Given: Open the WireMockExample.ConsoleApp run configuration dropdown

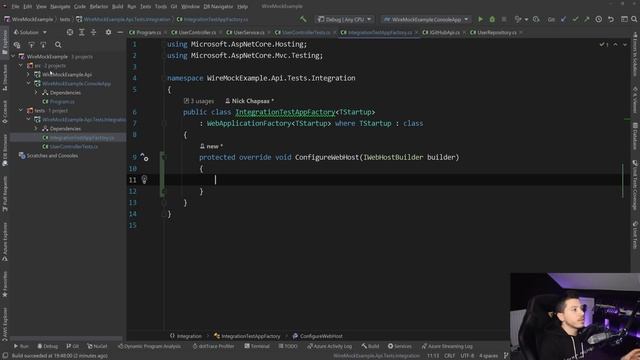Looking at the screenshot, I should (426, 19).
